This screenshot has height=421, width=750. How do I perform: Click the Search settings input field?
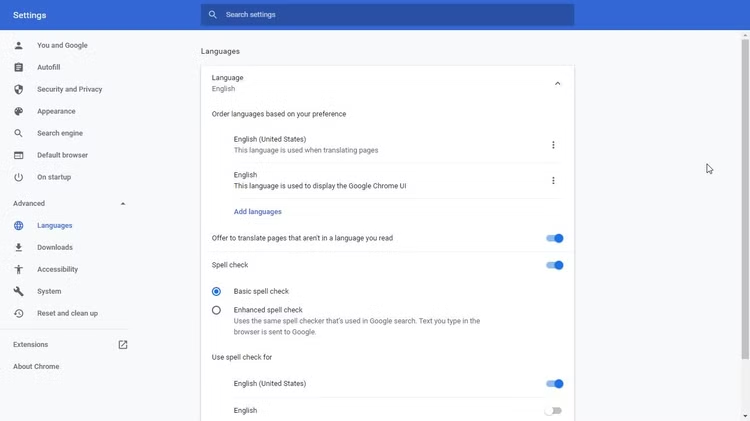tap(390, 15)
